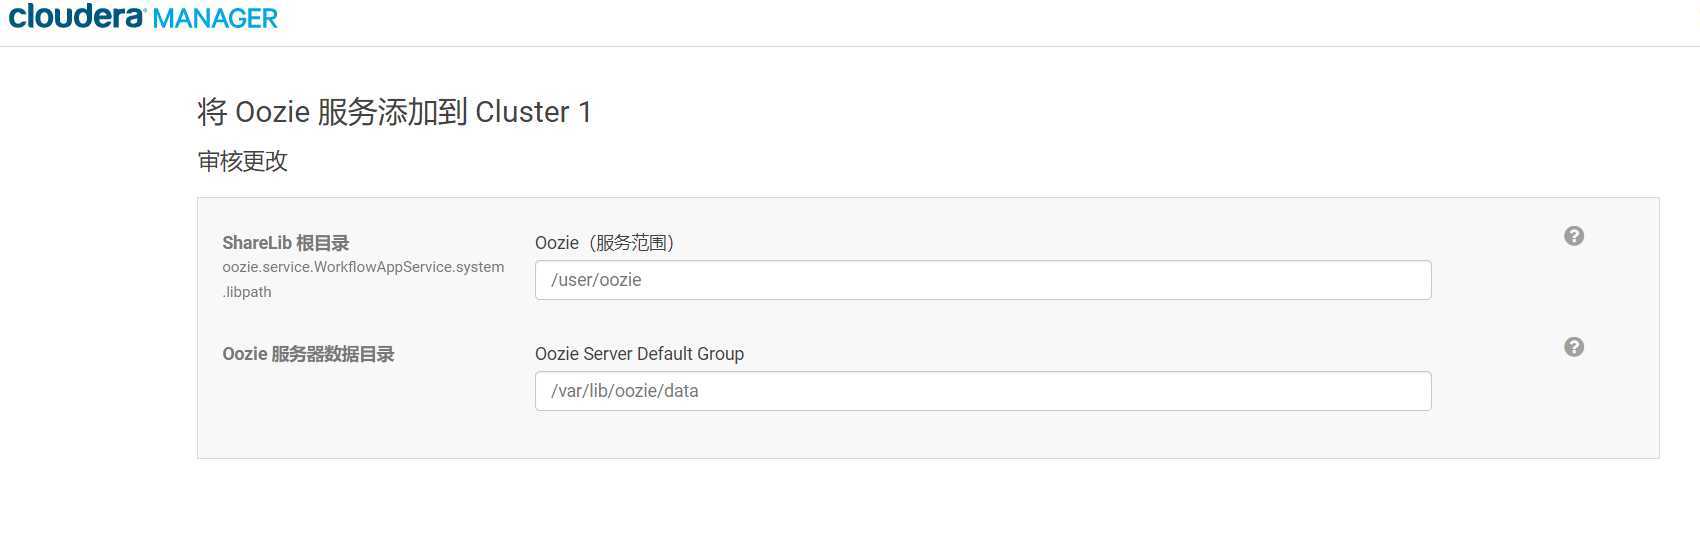Open the Cloudera Manager home logo
Screen dimensions: 1700x533
coord(143,17)
